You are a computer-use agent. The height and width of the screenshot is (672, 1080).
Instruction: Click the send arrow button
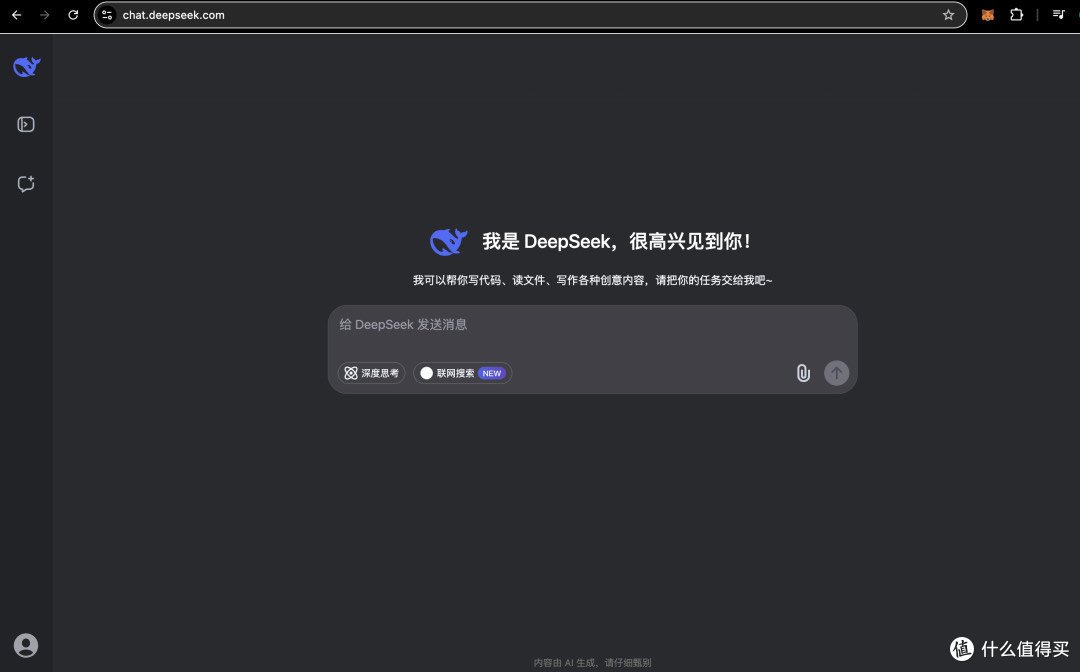pos(836,373)
